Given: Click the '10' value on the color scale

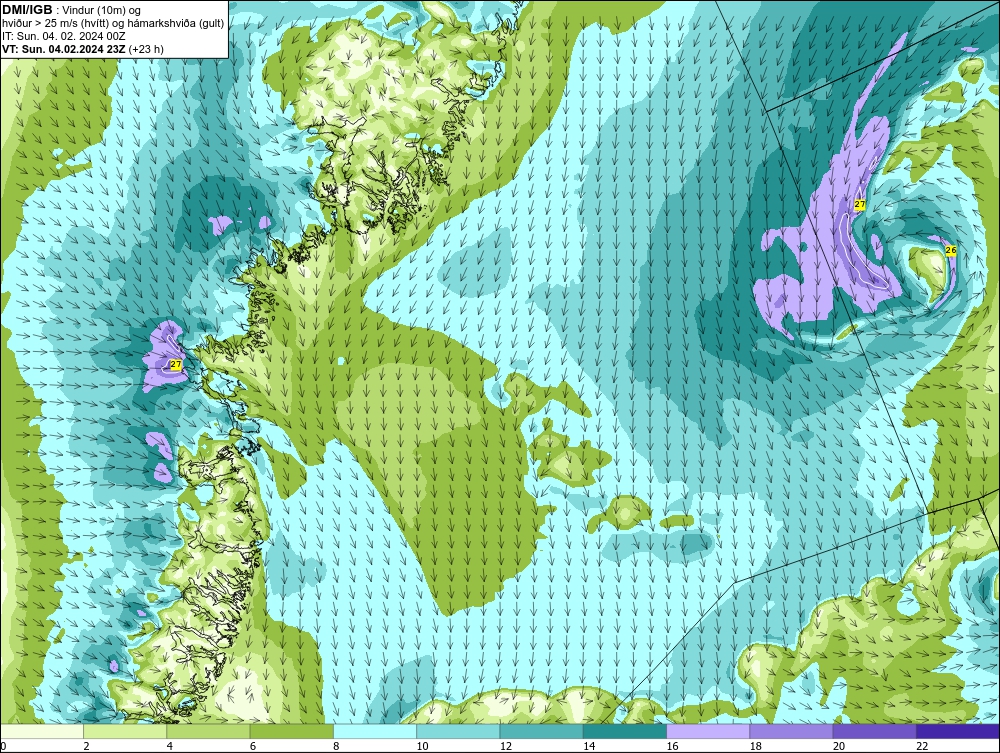Looking at the screenshot, I should click(422, 747).
